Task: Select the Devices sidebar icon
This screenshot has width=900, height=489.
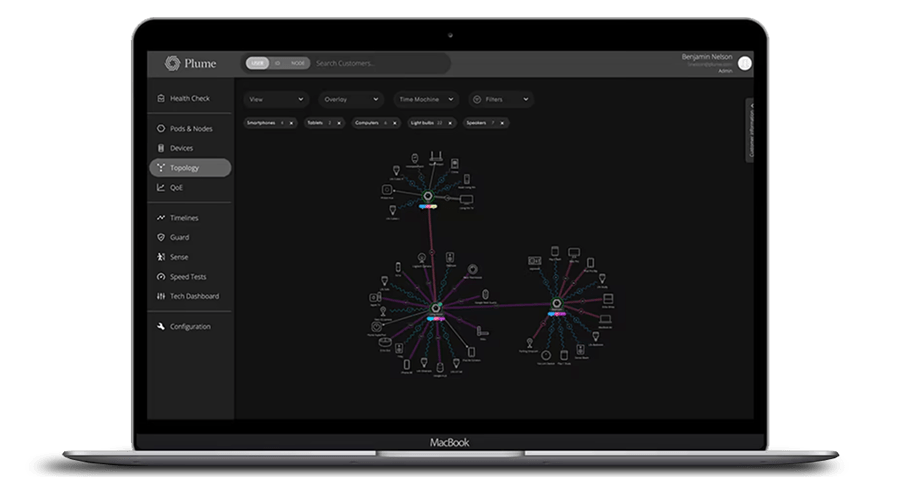Action: pos(161,148)
